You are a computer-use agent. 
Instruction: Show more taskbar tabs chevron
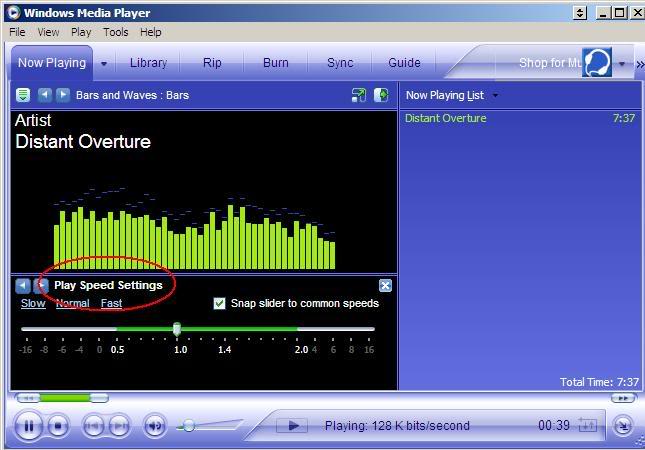pos(640,65)
